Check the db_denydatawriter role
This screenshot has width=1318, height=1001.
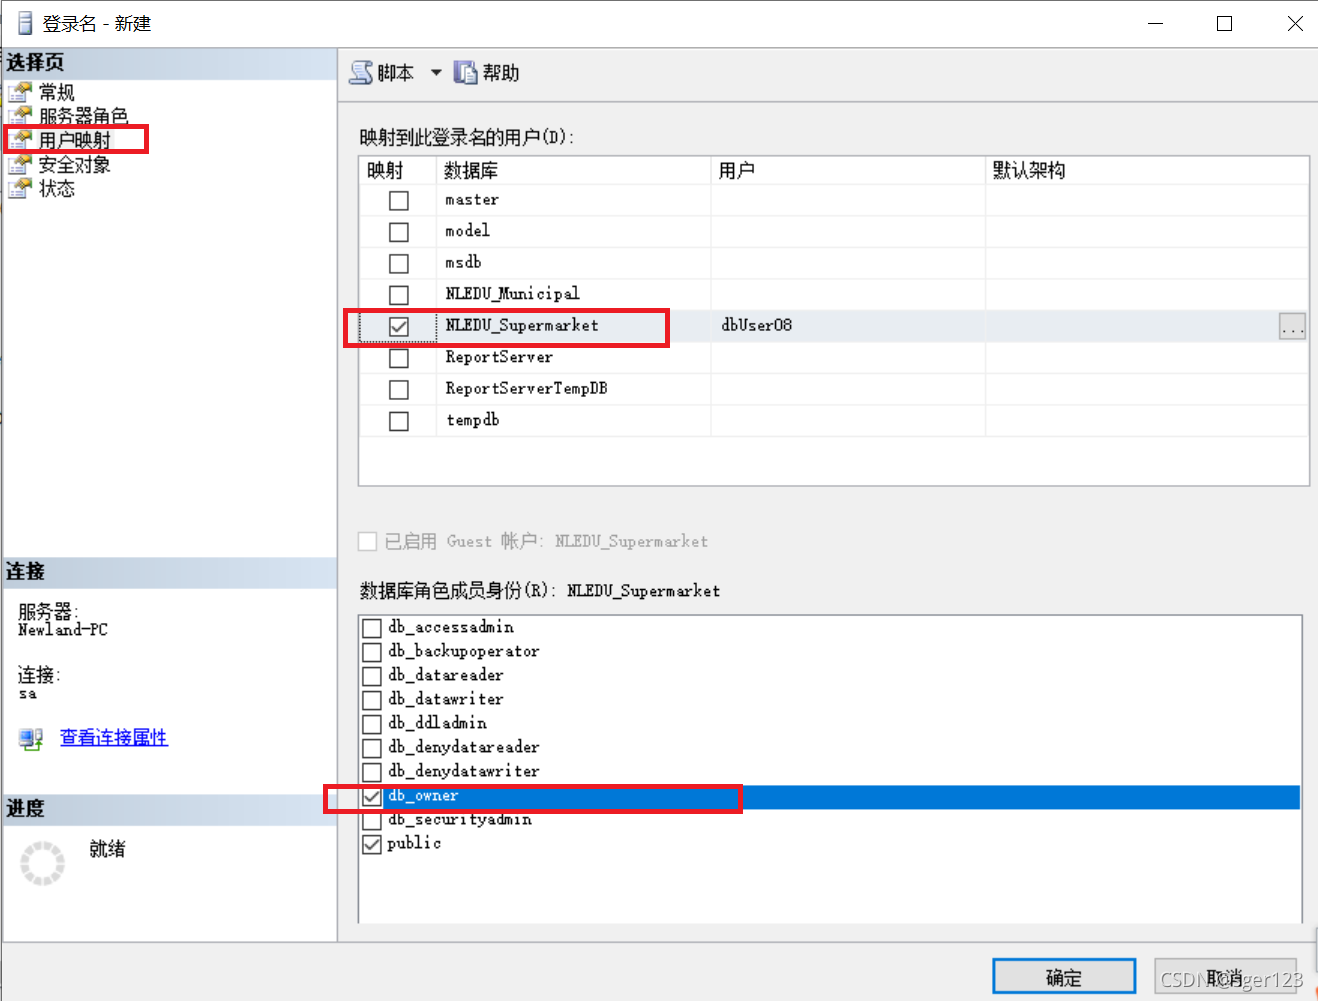(x=372, y=772)
